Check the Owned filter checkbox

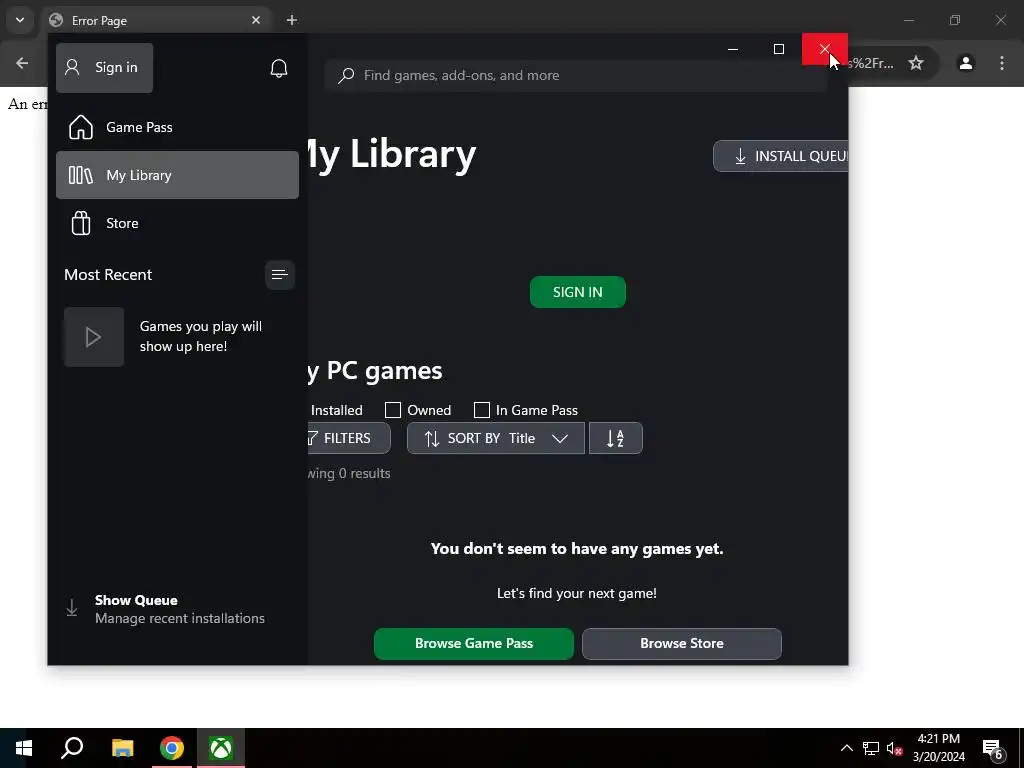pyautogui.click(x=392, y=410)
